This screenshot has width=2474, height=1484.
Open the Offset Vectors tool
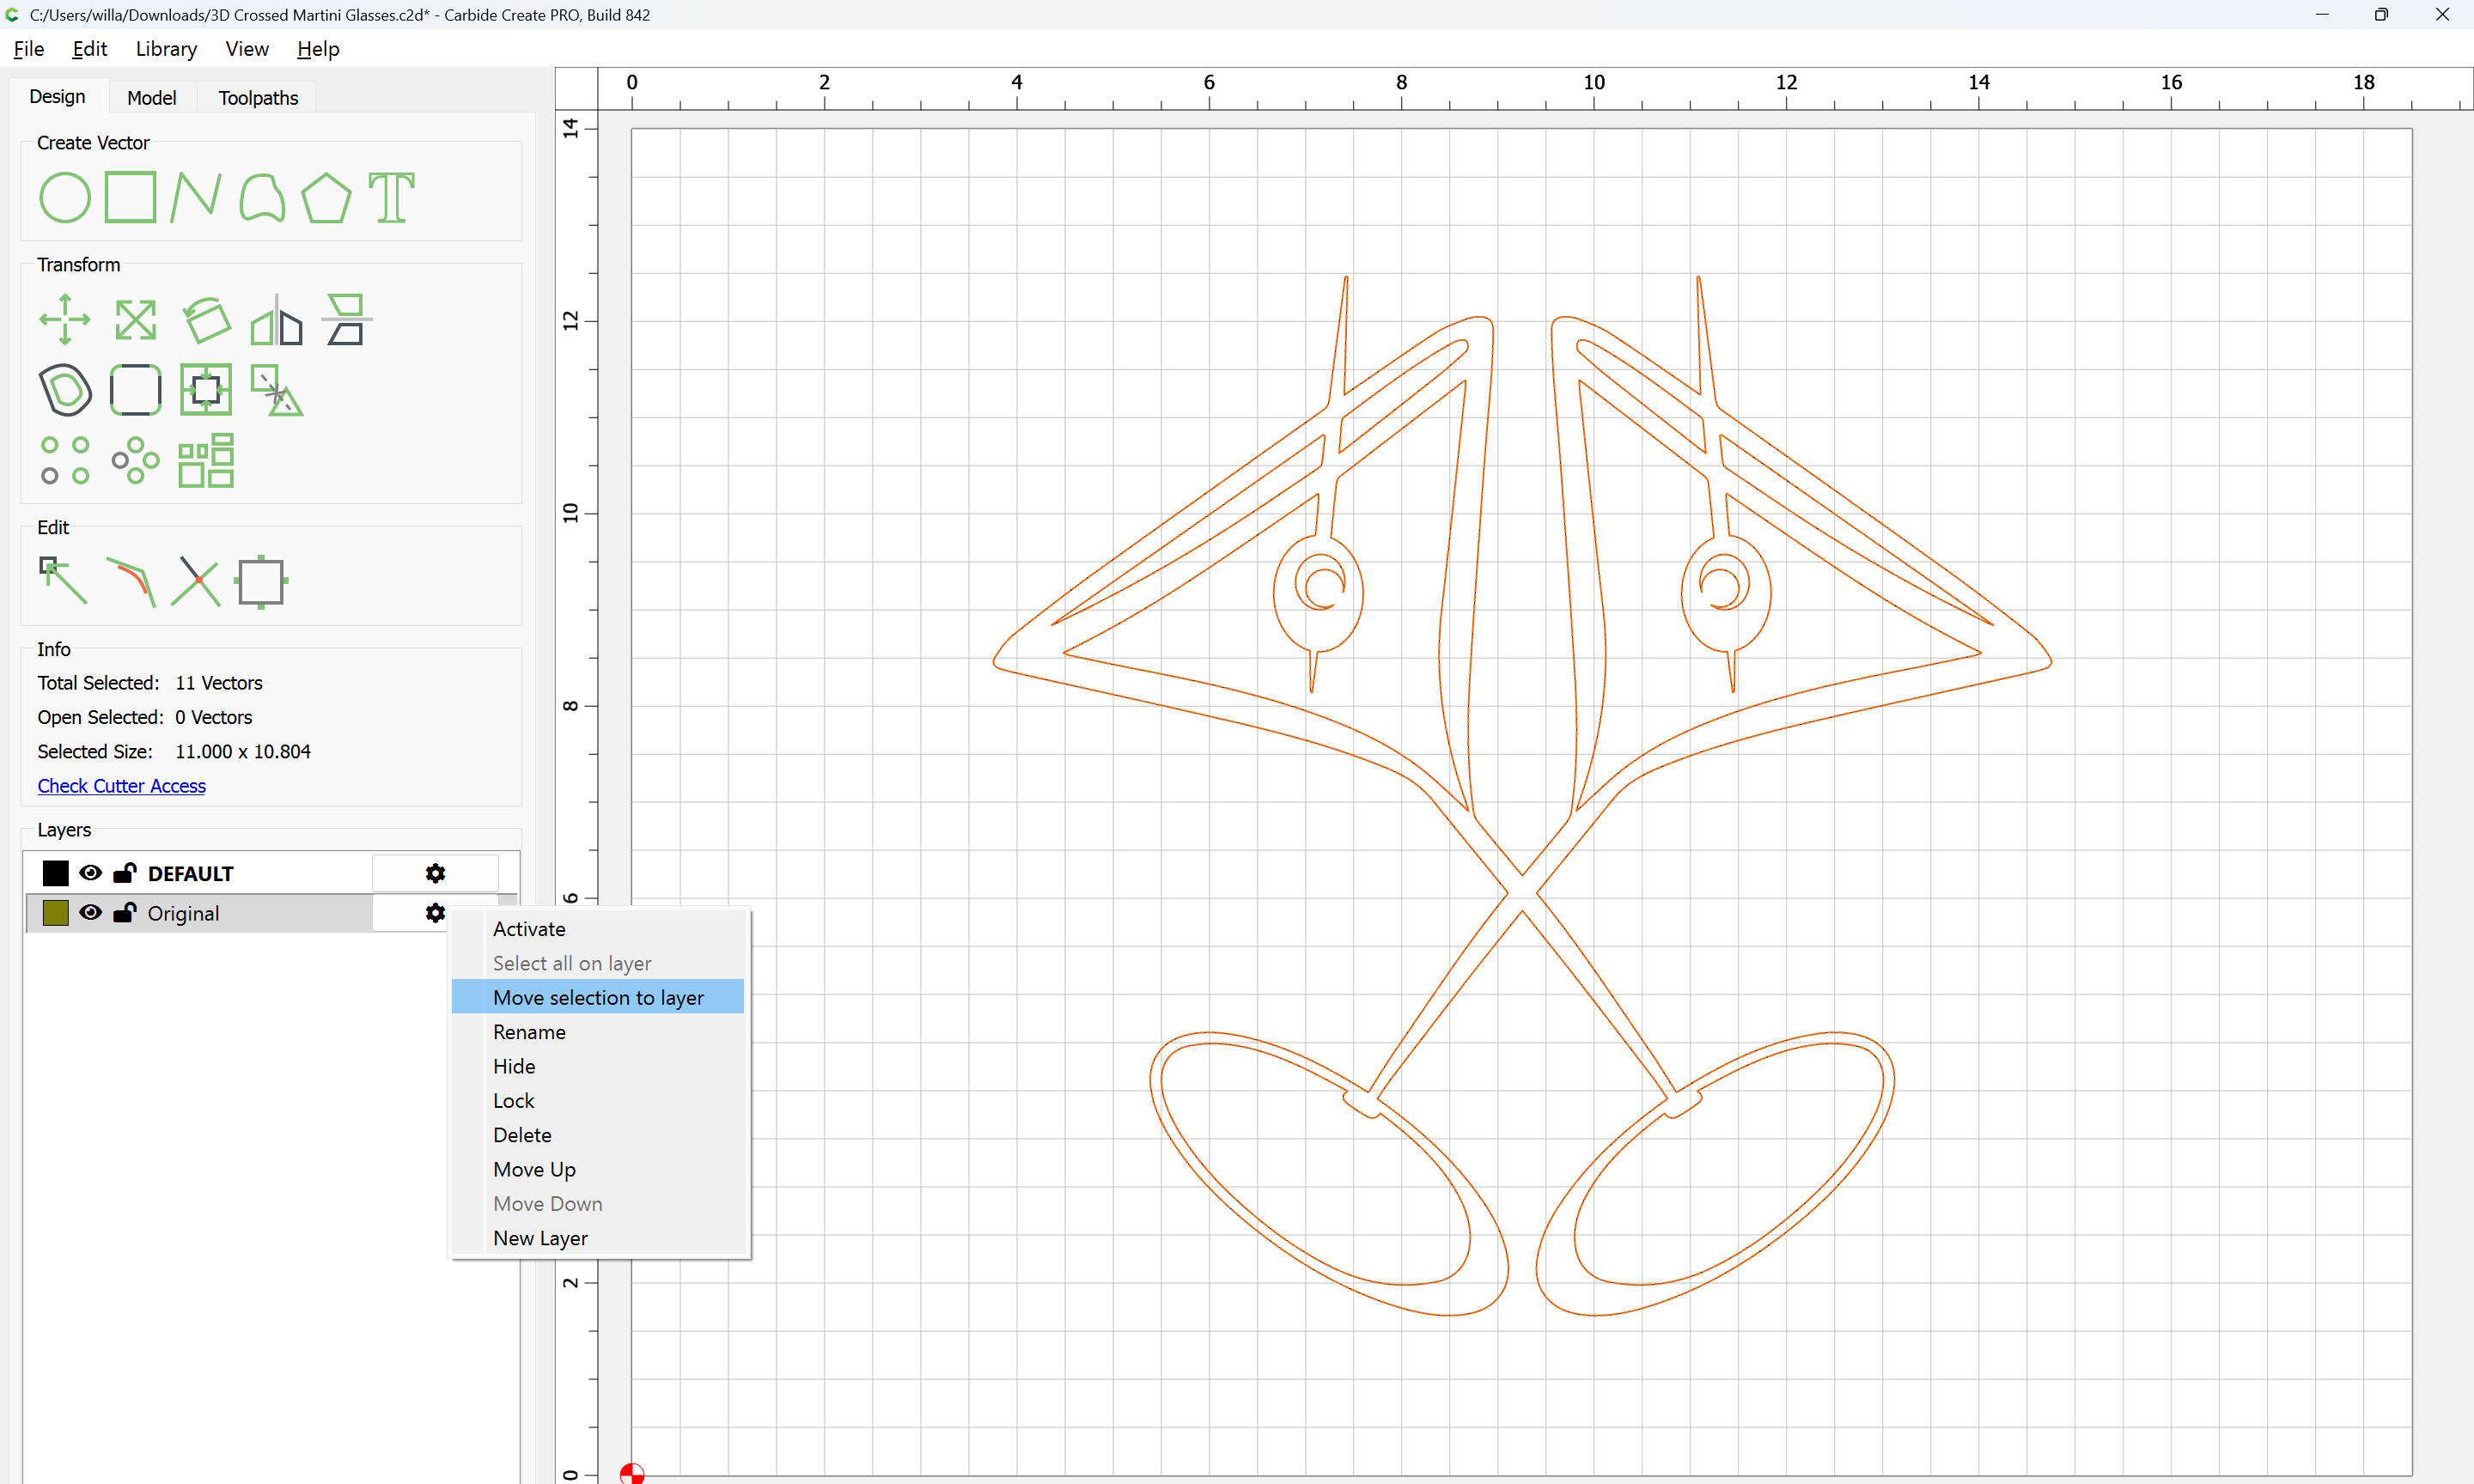pyautogui.click(x=64, y=390)
